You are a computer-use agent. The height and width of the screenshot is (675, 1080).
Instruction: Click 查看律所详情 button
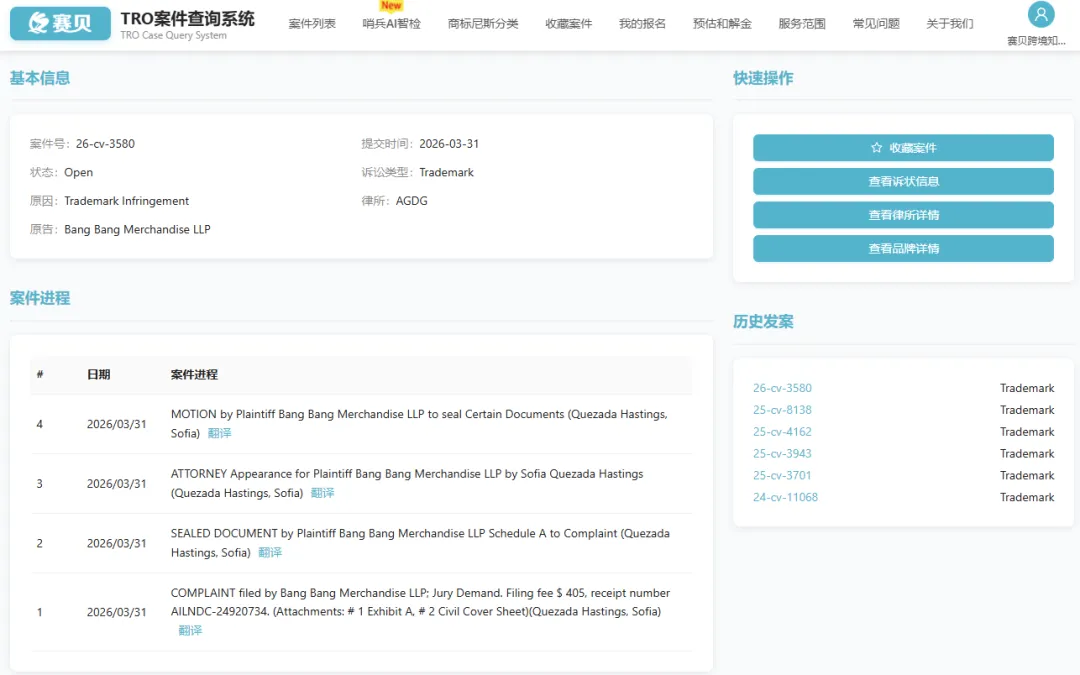tap(902, 215)
